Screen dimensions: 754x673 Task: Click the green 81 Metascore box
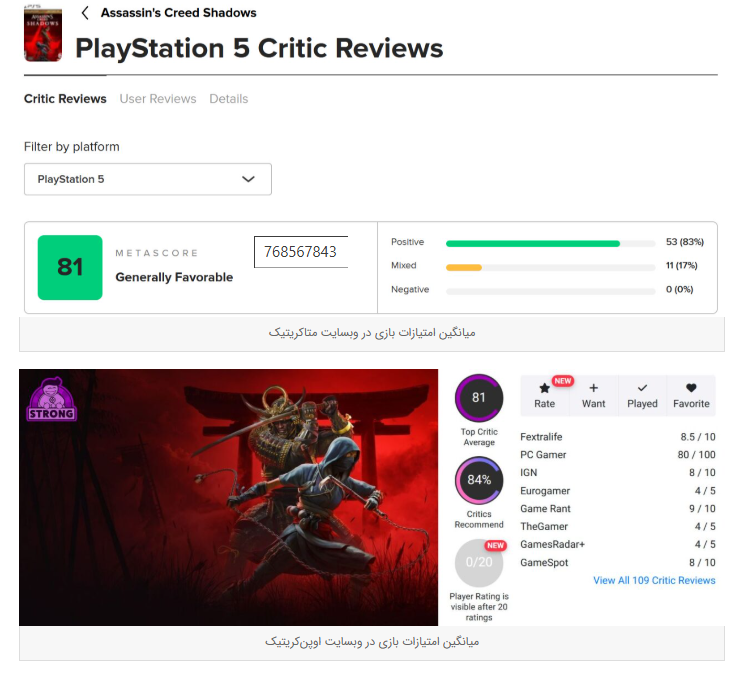pos(70,267)
